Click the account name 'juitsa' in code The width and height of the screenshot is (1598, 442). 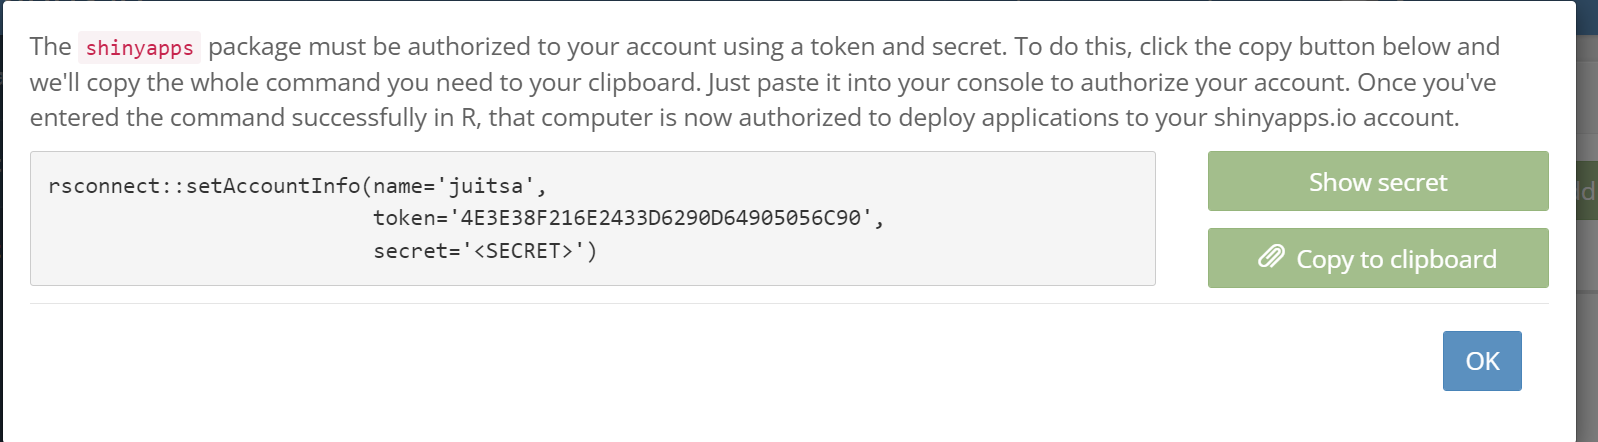[x=485, y=186]
